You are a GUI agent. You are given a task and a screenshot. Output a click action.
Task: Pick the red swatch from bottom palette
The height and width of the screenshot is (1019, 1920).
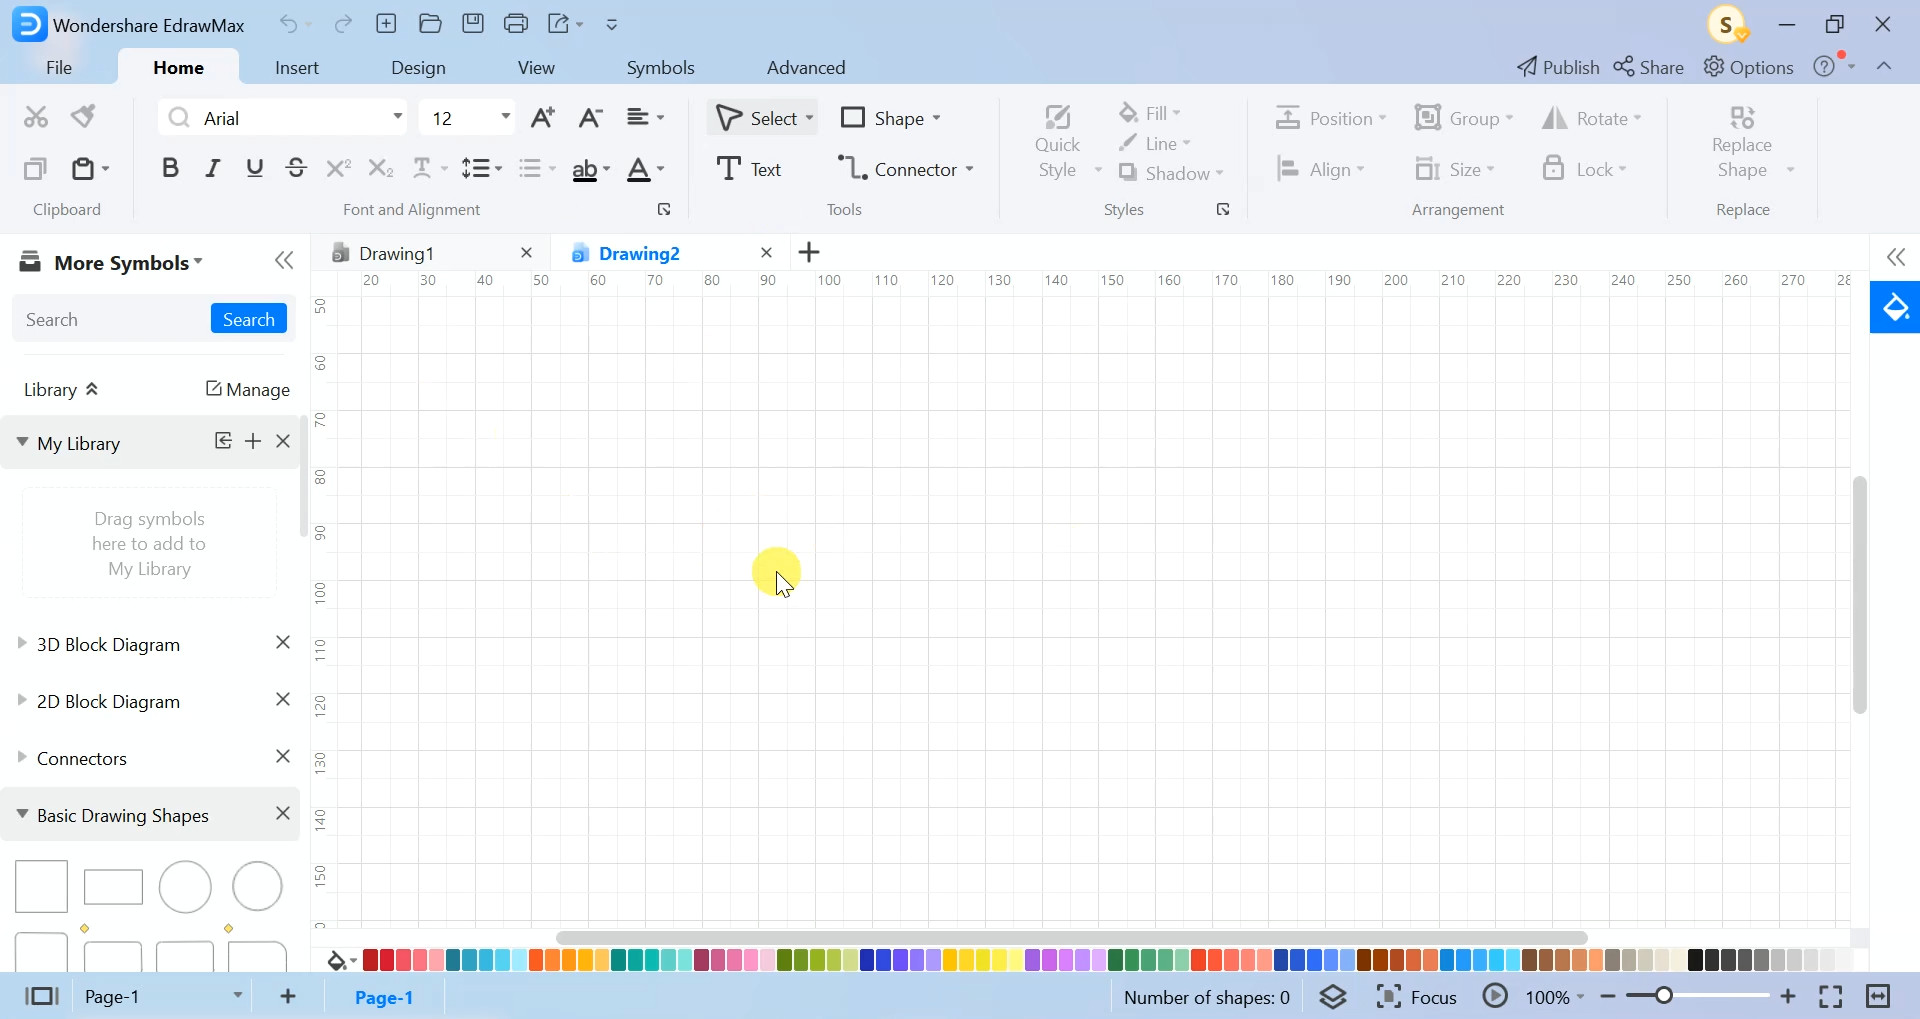pyautogui.click(x=370, y=959)
